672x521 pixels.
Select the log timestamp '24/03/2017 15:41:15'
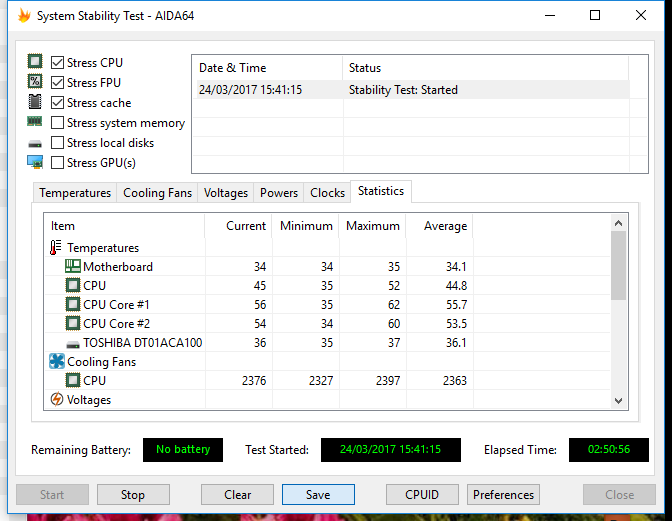(x=250, y=90)
